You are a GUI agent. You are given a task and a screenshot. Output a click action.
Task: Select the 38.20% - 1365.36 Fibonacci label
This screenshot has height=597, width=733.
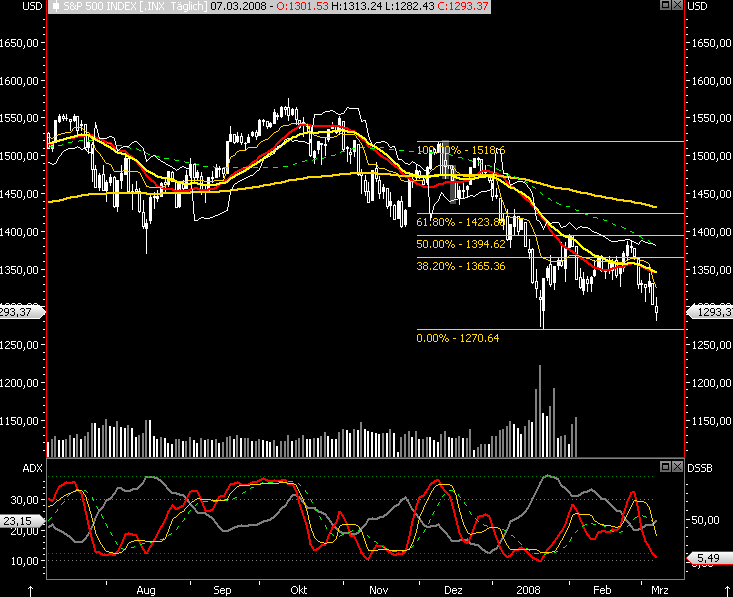click(x=460, y=266)
